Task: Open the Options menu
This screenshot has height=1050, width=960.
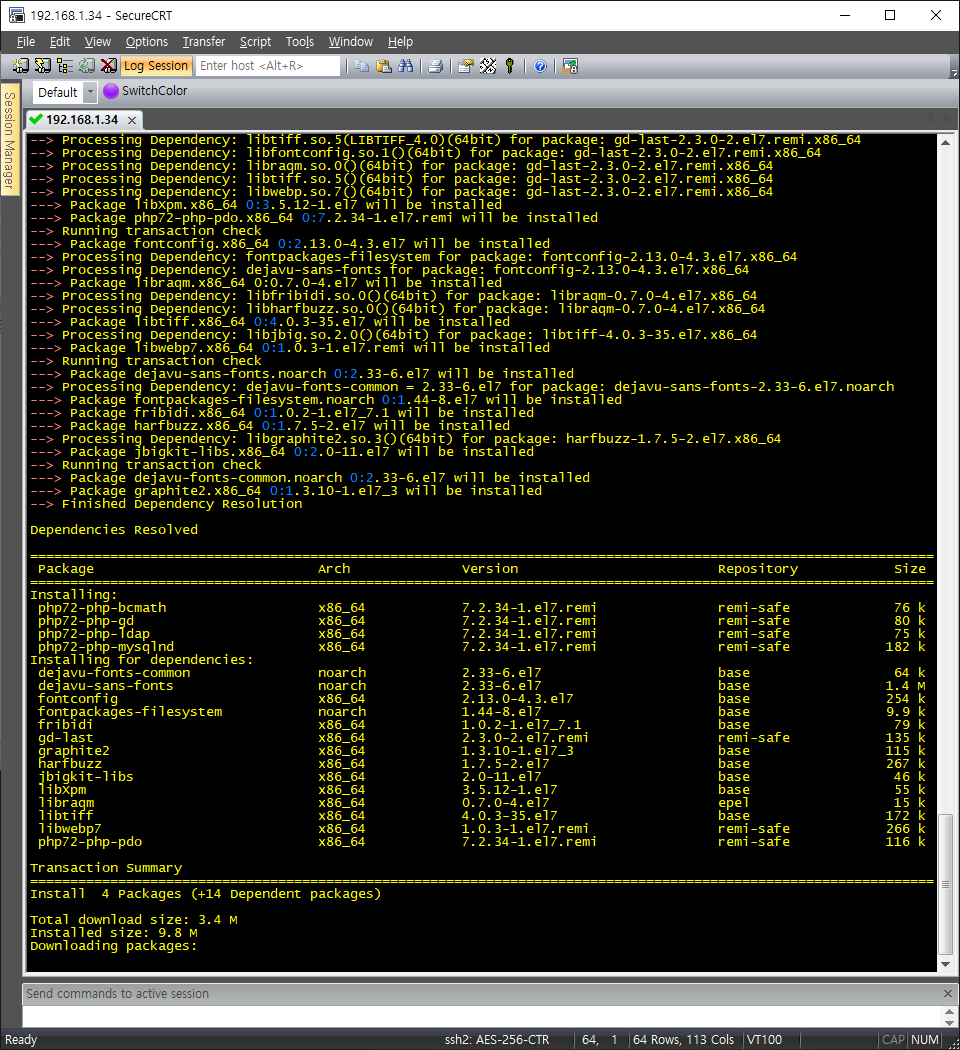Action: (147, 42)
